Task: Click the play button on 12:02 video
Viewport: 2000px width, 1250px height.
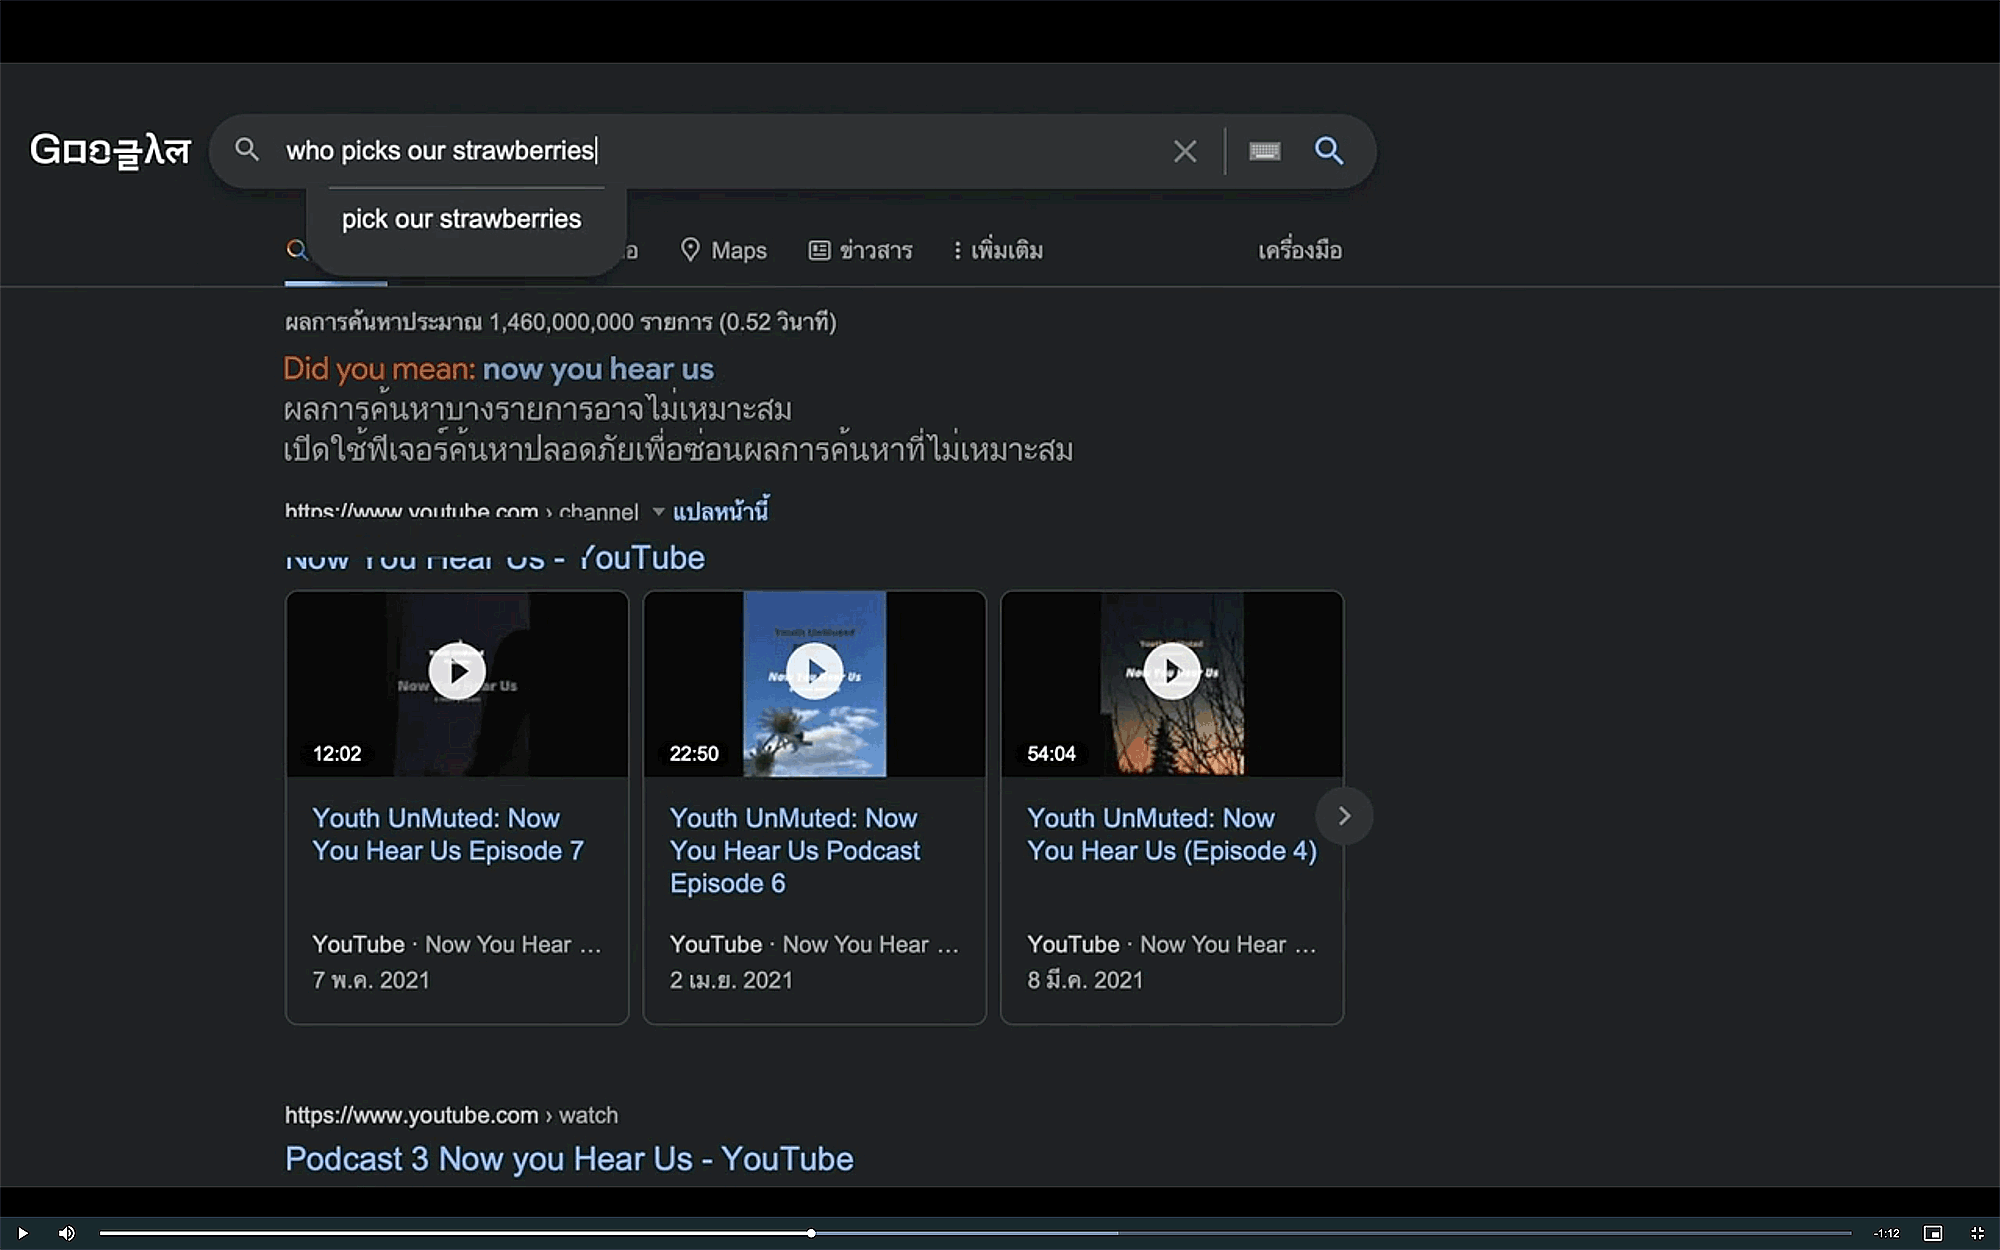Action: [456, 671]
